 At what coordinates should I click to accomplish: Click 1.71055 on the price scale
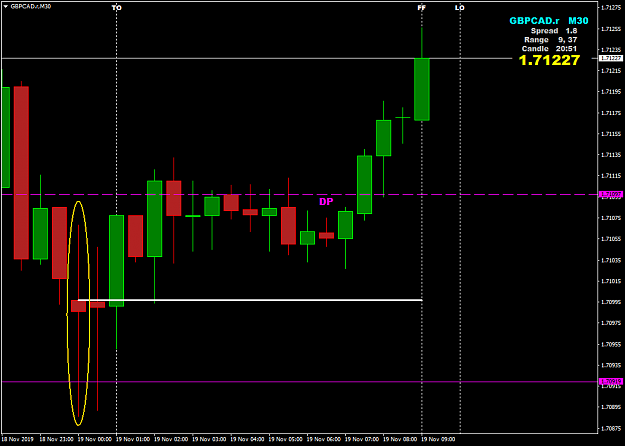tap(611, 239)
